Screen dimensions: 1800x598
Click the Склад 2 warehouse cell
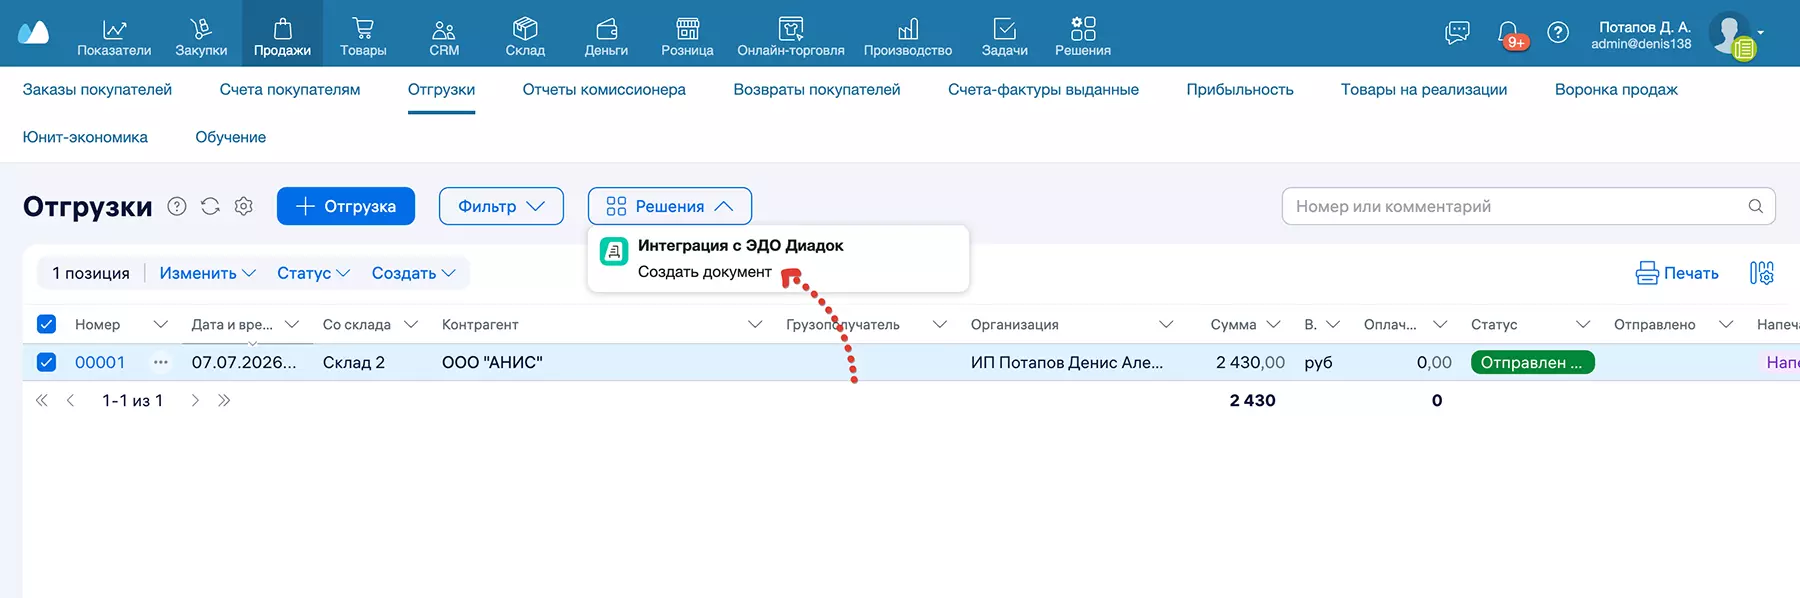(x=354, y=362)
